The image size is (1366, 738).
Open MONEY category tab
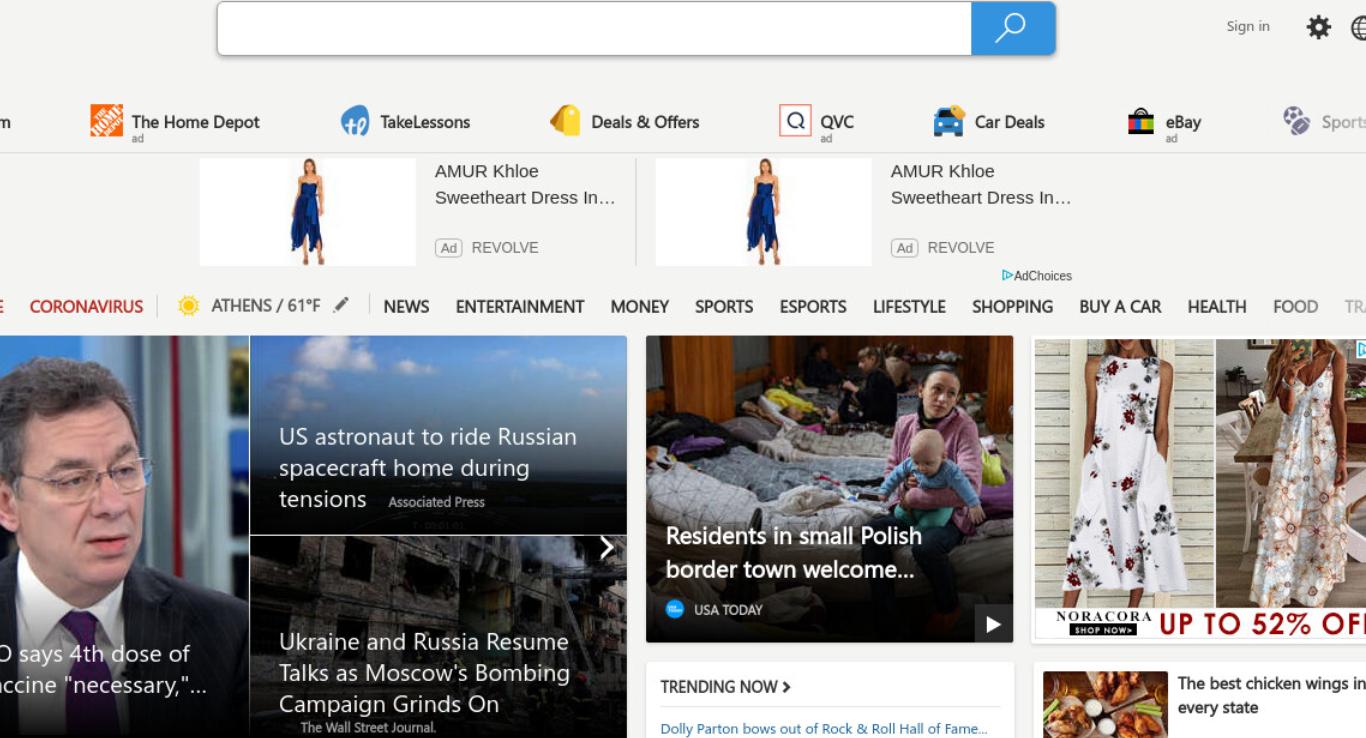tap(639, 307)
